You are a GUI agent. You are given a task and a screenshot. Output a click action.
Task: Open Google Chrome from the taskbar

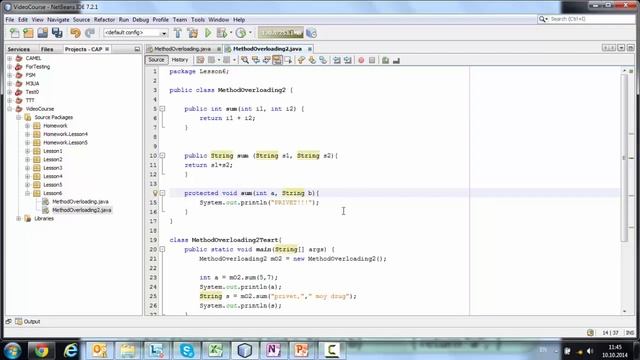pos(41,350)
